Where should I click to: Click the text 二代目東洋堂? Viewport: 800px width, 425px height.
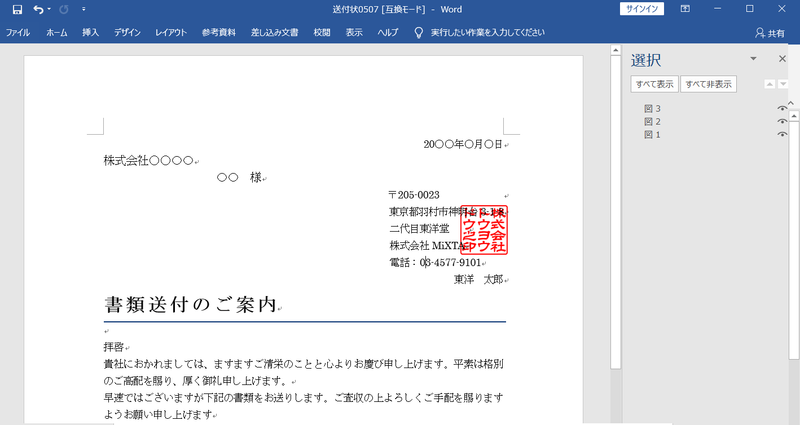pos(419,229)
